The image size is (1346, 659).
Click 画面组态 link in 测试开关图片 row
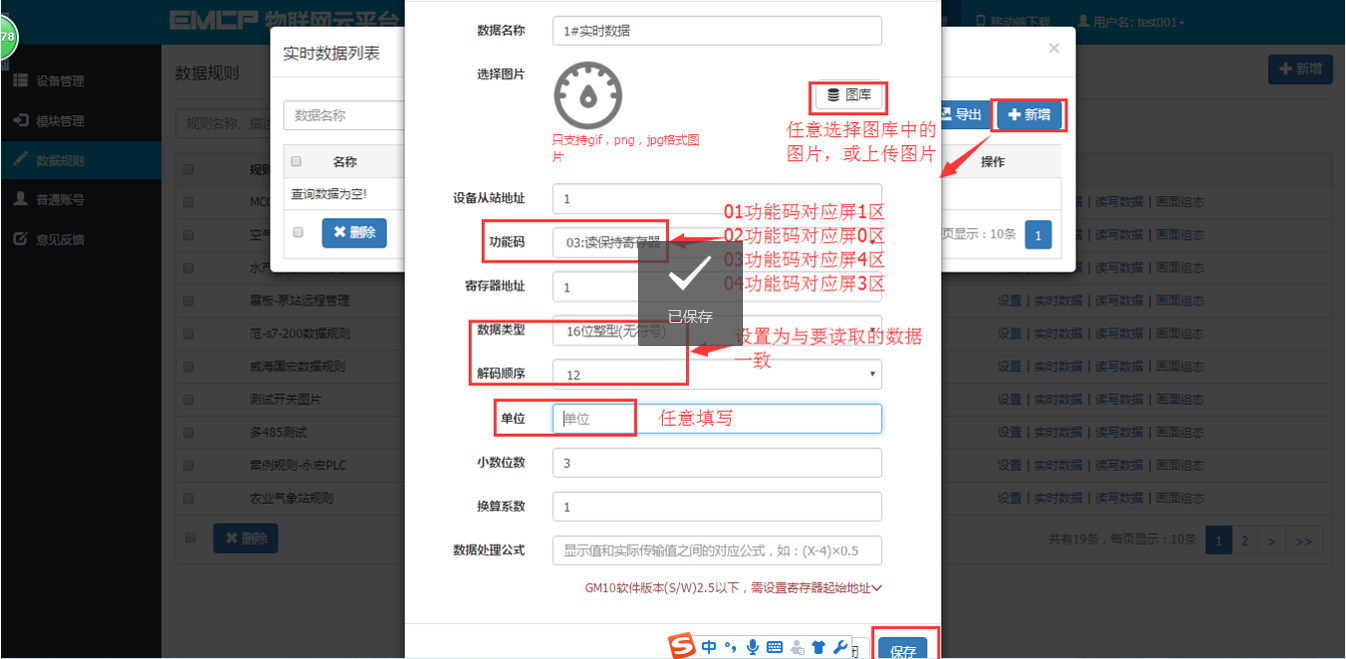point(1179,399)
